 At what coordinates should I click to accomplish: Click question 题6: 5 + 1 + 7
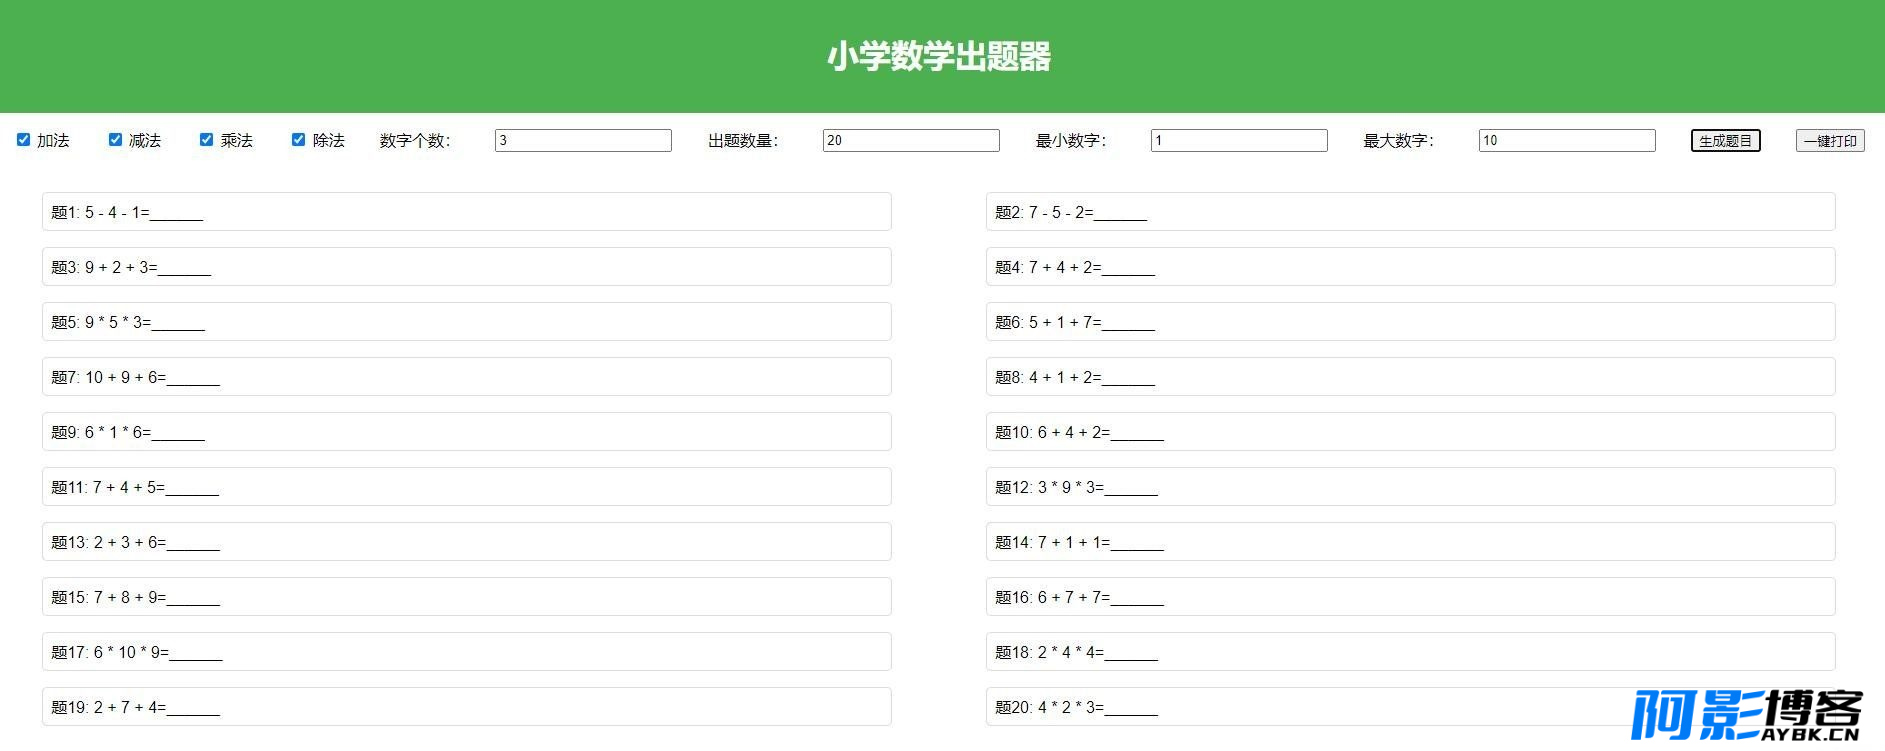[x=1411, y=322]
